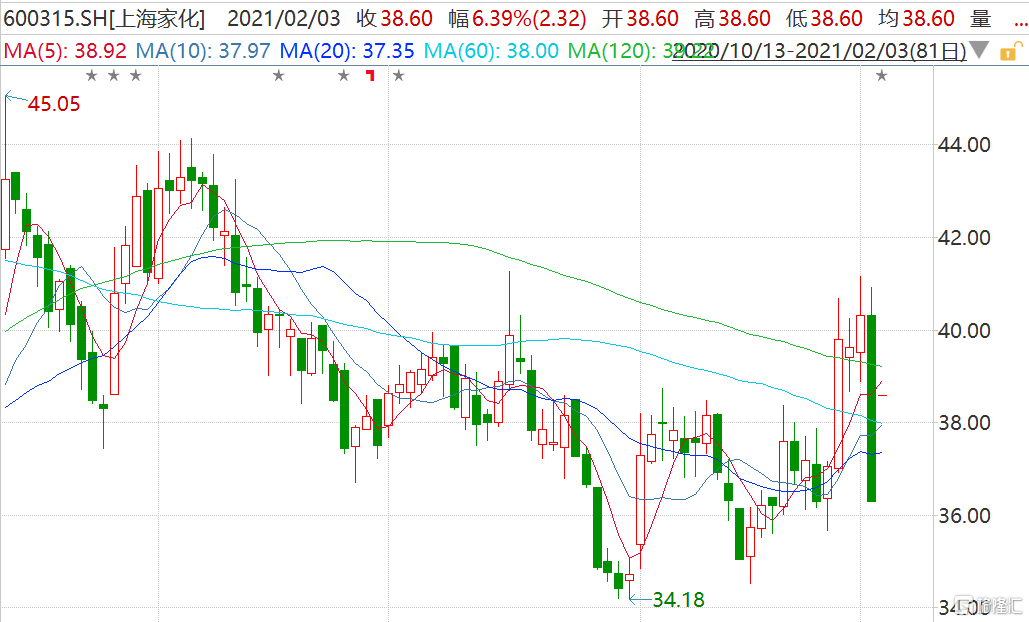The image size is (1029, 622).
Task: Open the date range dropdown triangle
Action: tap(978, 50)
